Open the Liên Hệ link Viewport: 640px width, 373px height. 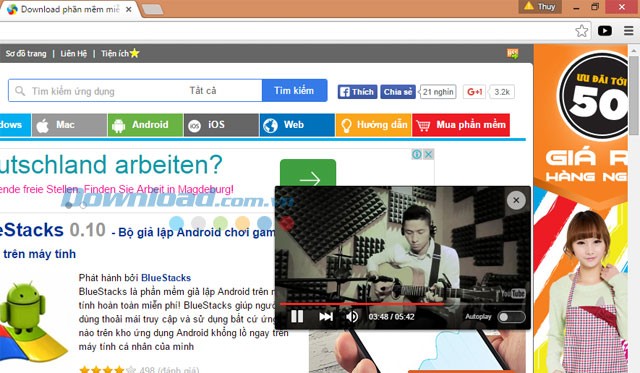pyautogui.click(x=73, y=53)
